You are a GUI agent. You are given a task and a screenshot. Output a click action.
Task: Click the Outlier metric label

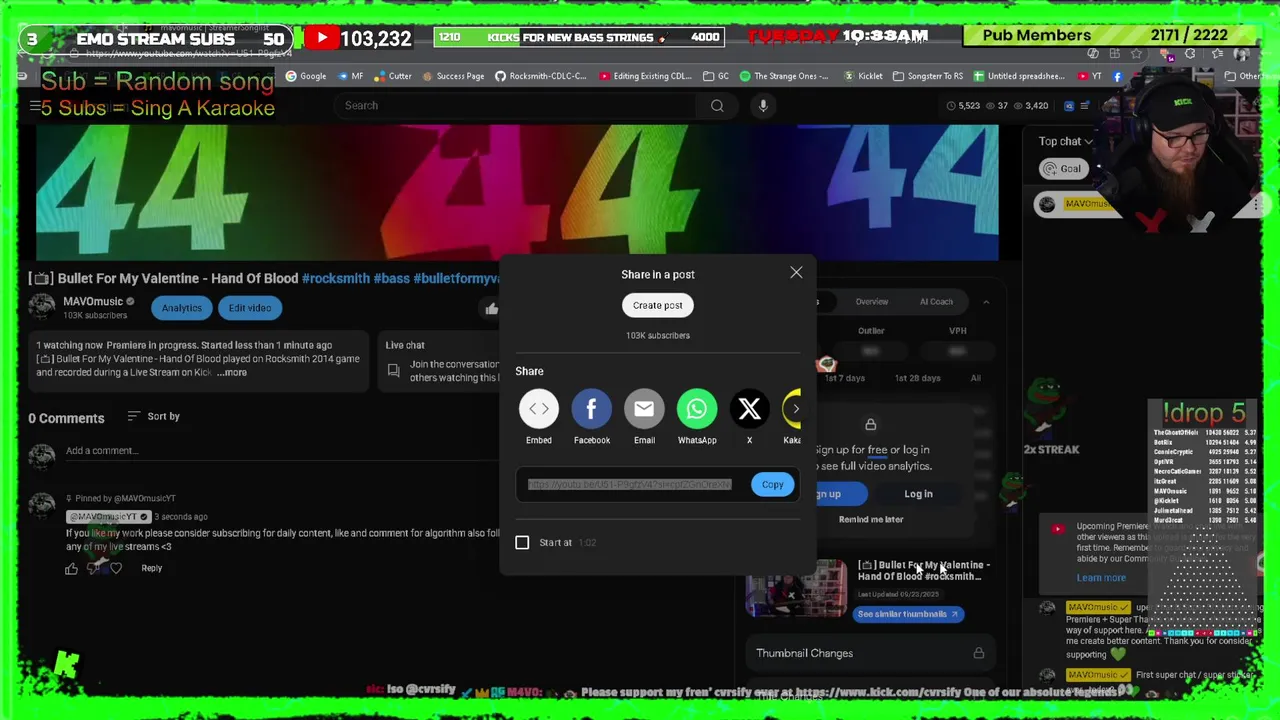871,331
